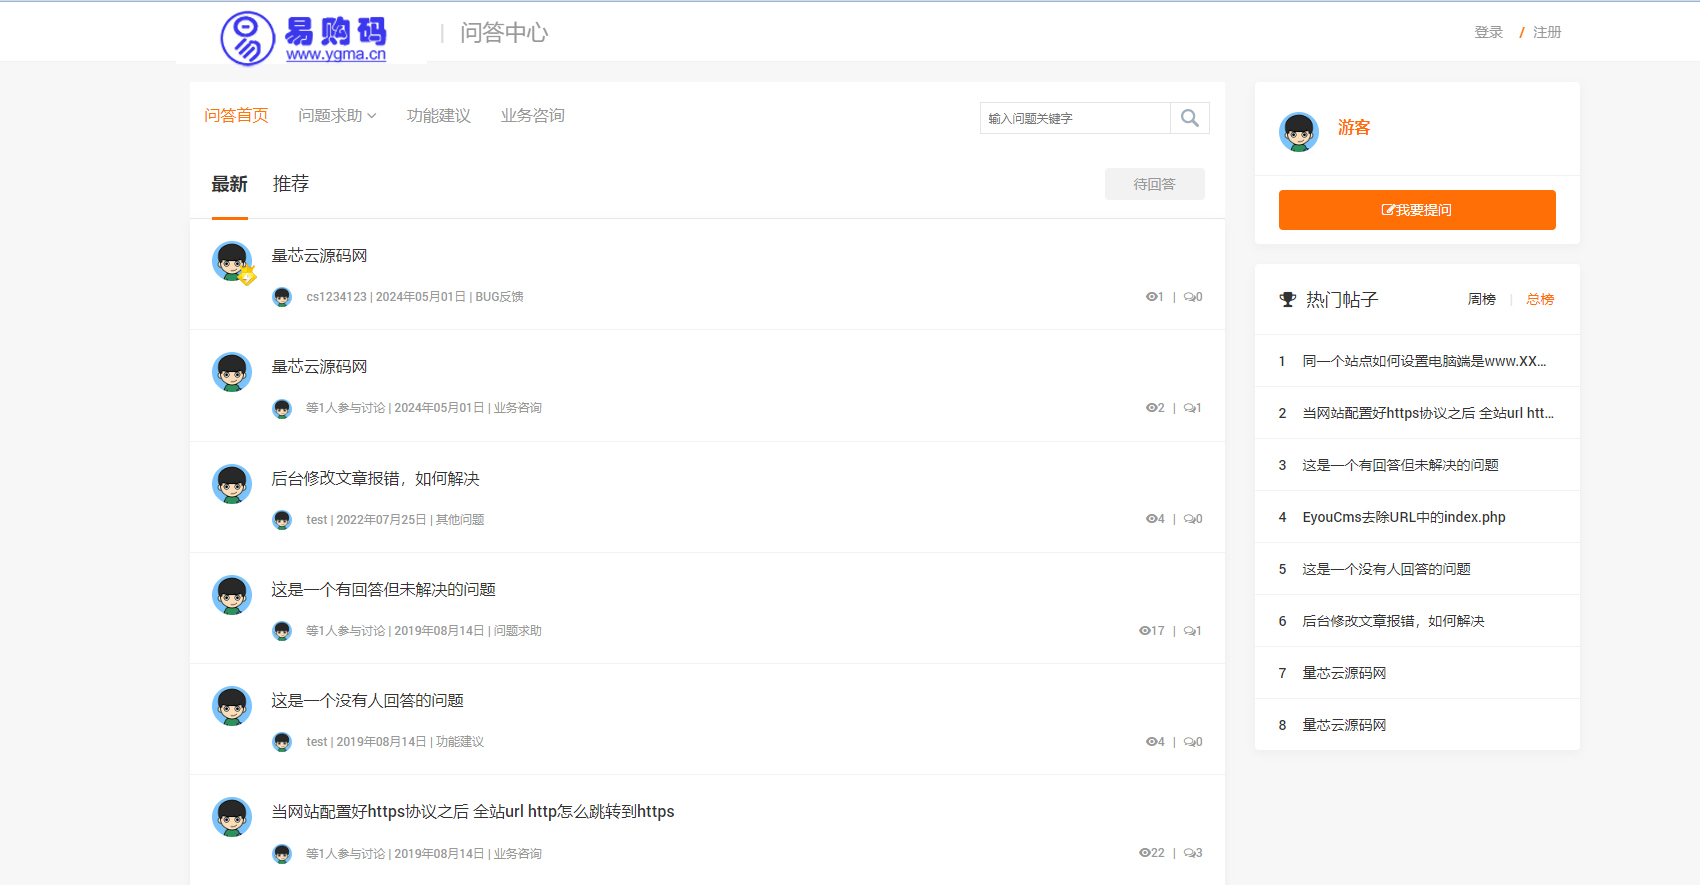Focus the question keyword search field
The width and height of the screenshot is (1700, 885).
point(1074,118)
